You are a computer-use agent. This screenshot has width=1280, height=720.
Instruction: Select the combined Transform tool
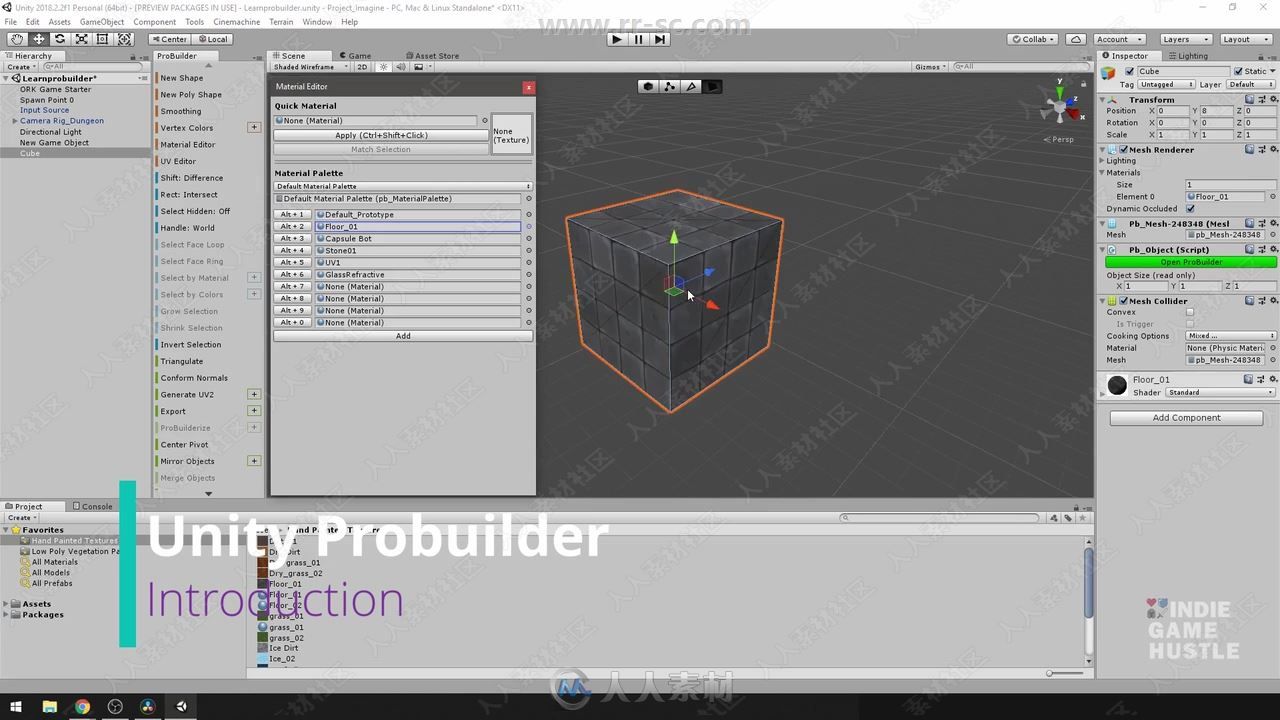pyautogui.click(x=124, y=39)
